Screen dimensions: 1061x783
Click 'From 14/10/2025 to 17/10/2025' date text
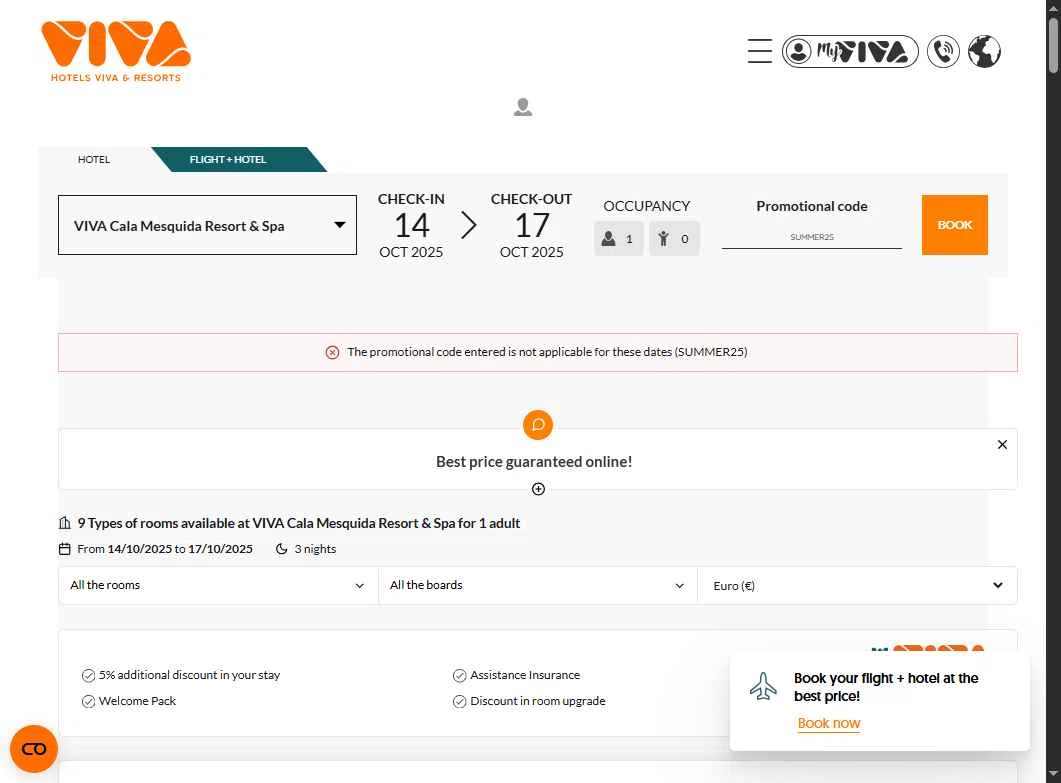click(165, 549)
